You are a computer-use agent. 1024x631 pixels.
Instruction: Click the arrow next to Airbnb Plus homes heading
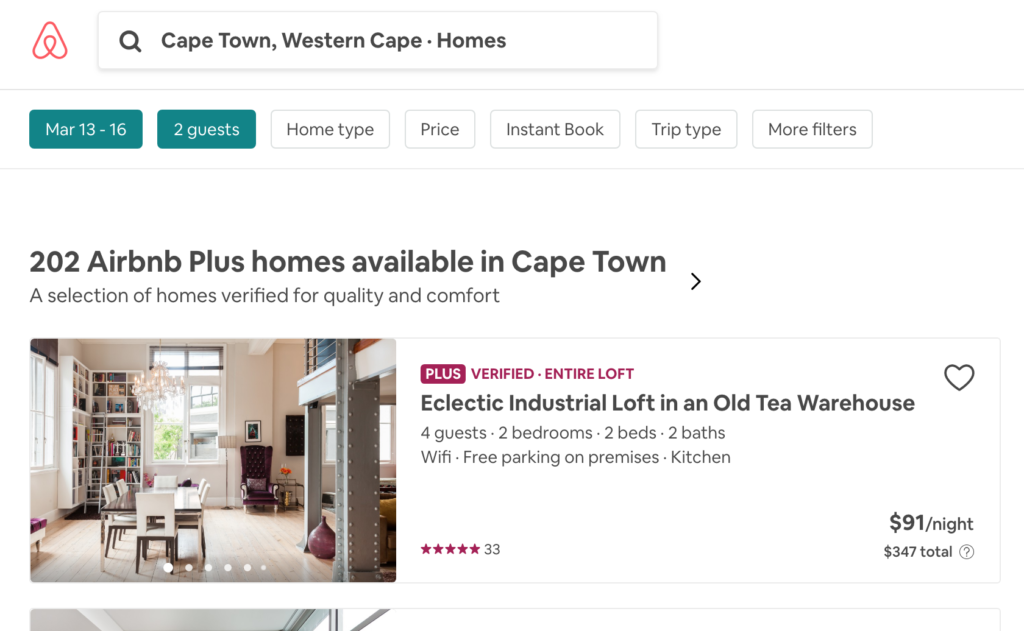tap(696, 282)
